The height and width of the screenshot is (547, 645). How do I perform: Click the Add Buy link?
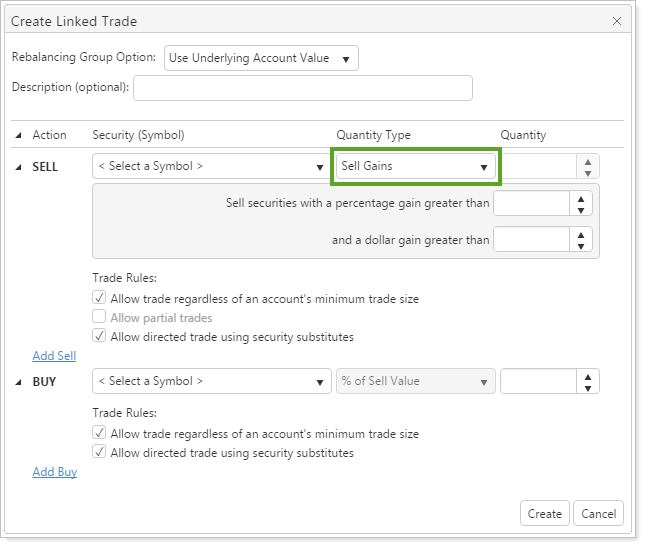(x=54, y=472)
